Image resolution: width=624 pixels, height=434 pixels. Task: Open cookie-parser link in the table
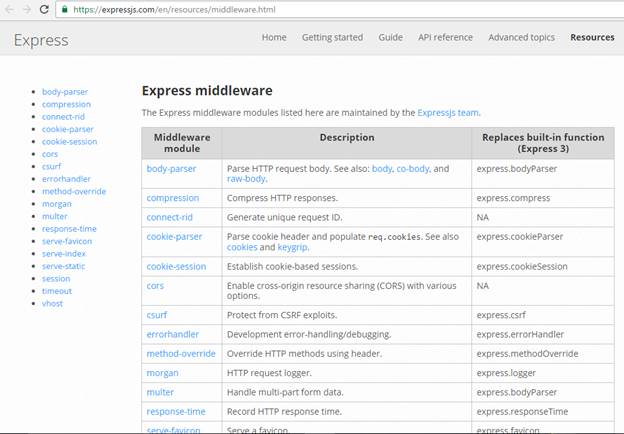pos(174,237)
